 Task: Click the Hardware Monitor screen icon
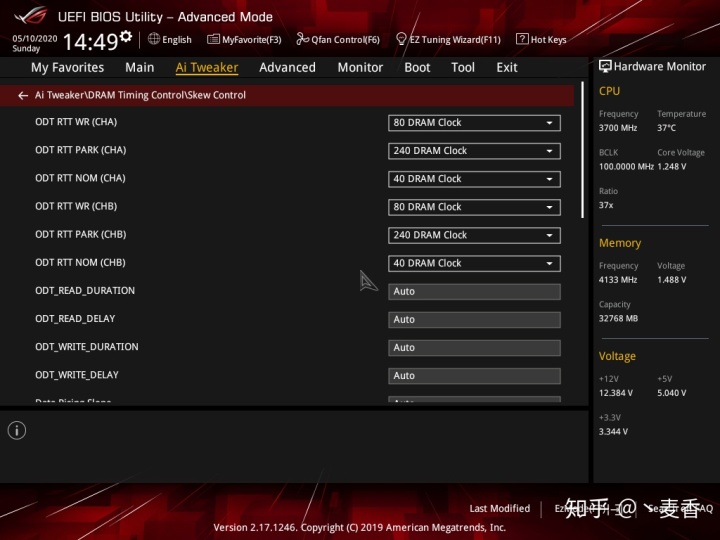[x=605, y=67]
